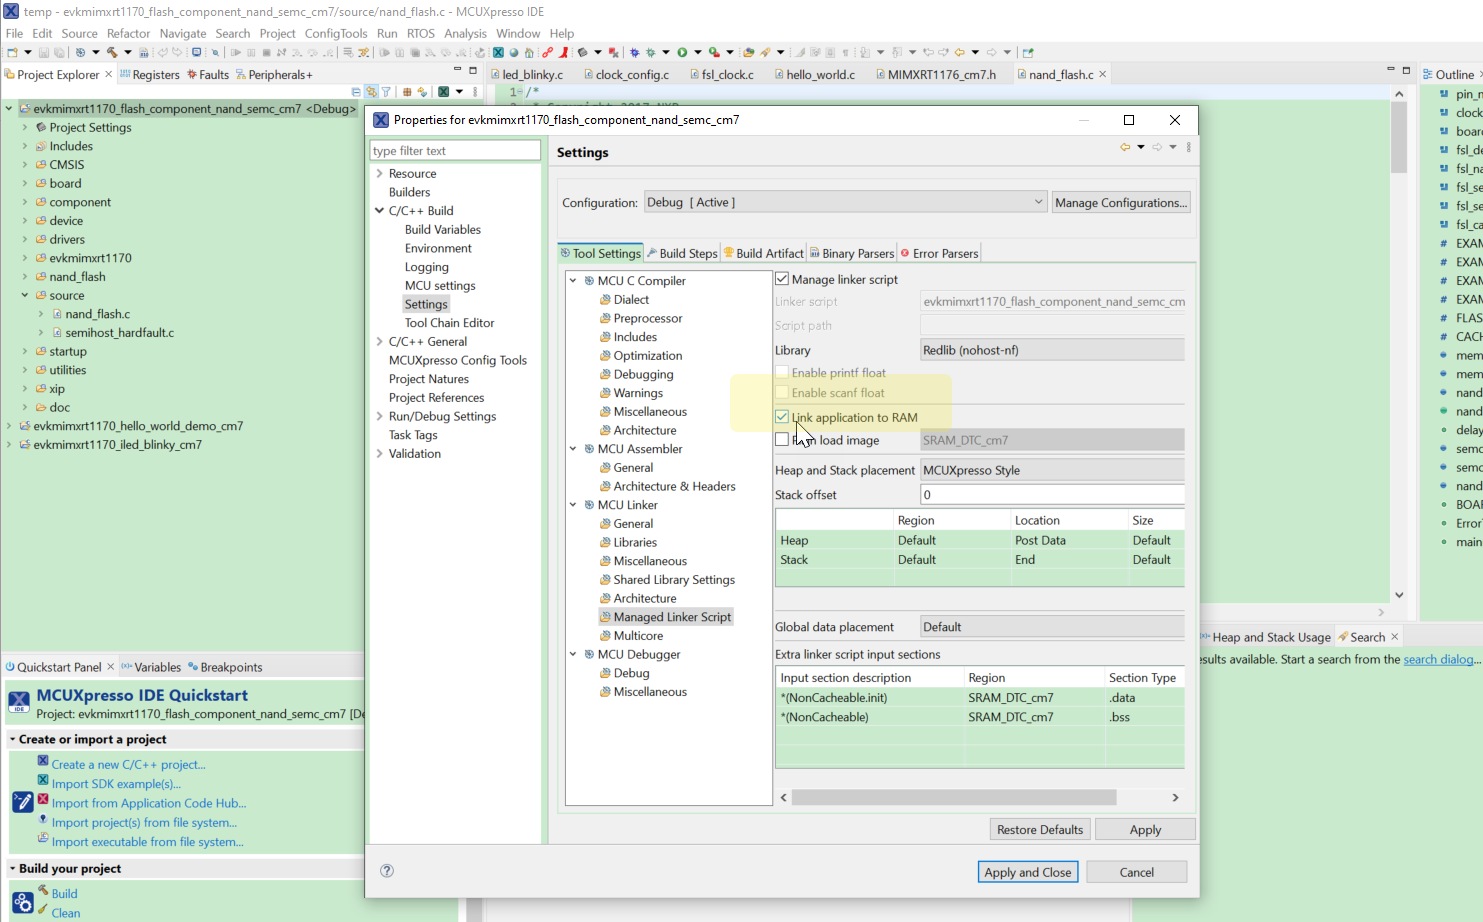Click inside the Stack offset input field

pos(1050,494)
